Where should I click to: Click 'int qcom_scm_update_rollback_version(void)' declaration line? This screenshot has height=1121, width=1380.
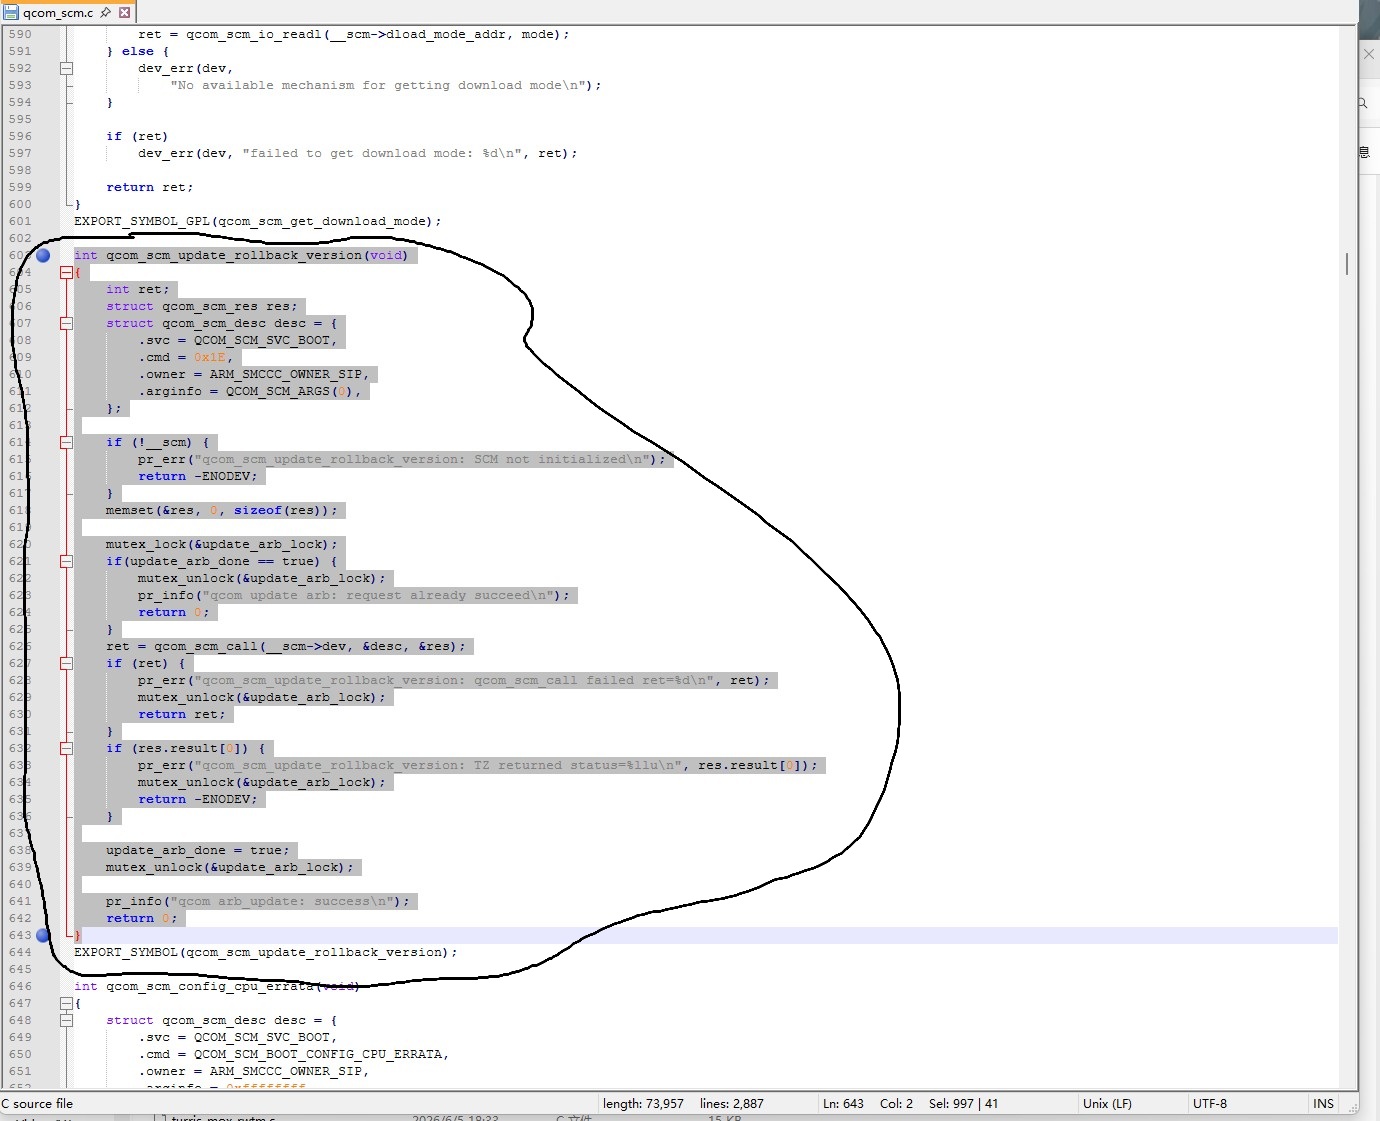click(240, 255)
